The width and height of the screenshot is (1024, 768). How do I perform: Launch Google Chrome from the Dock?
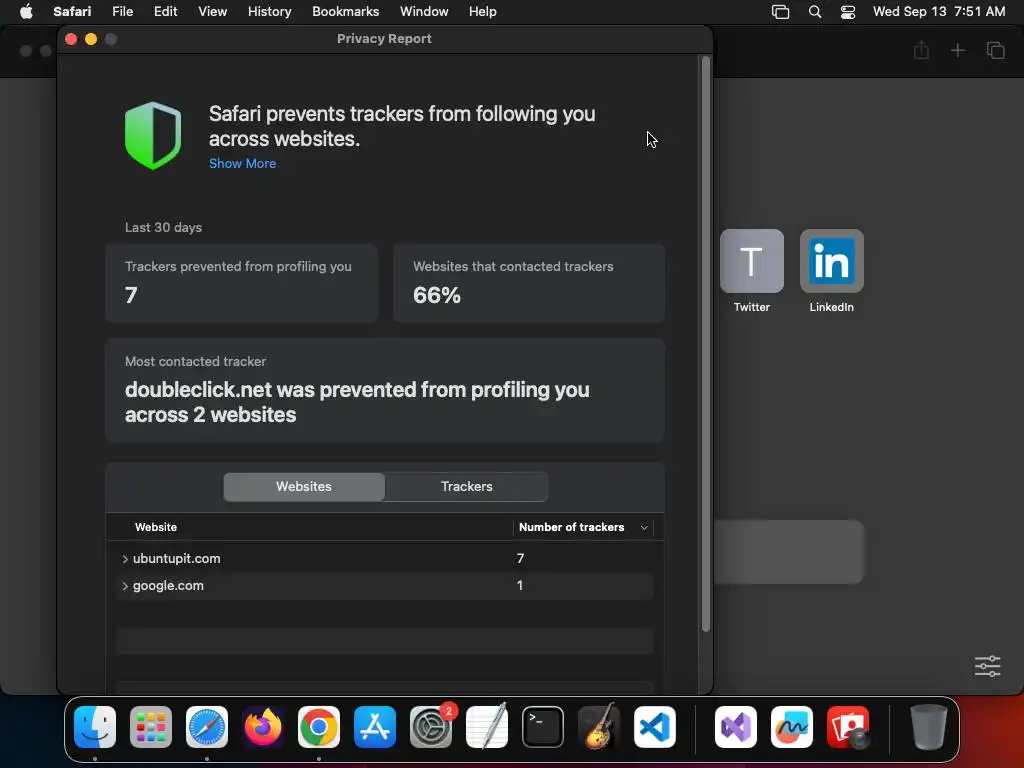click(319, 727)
